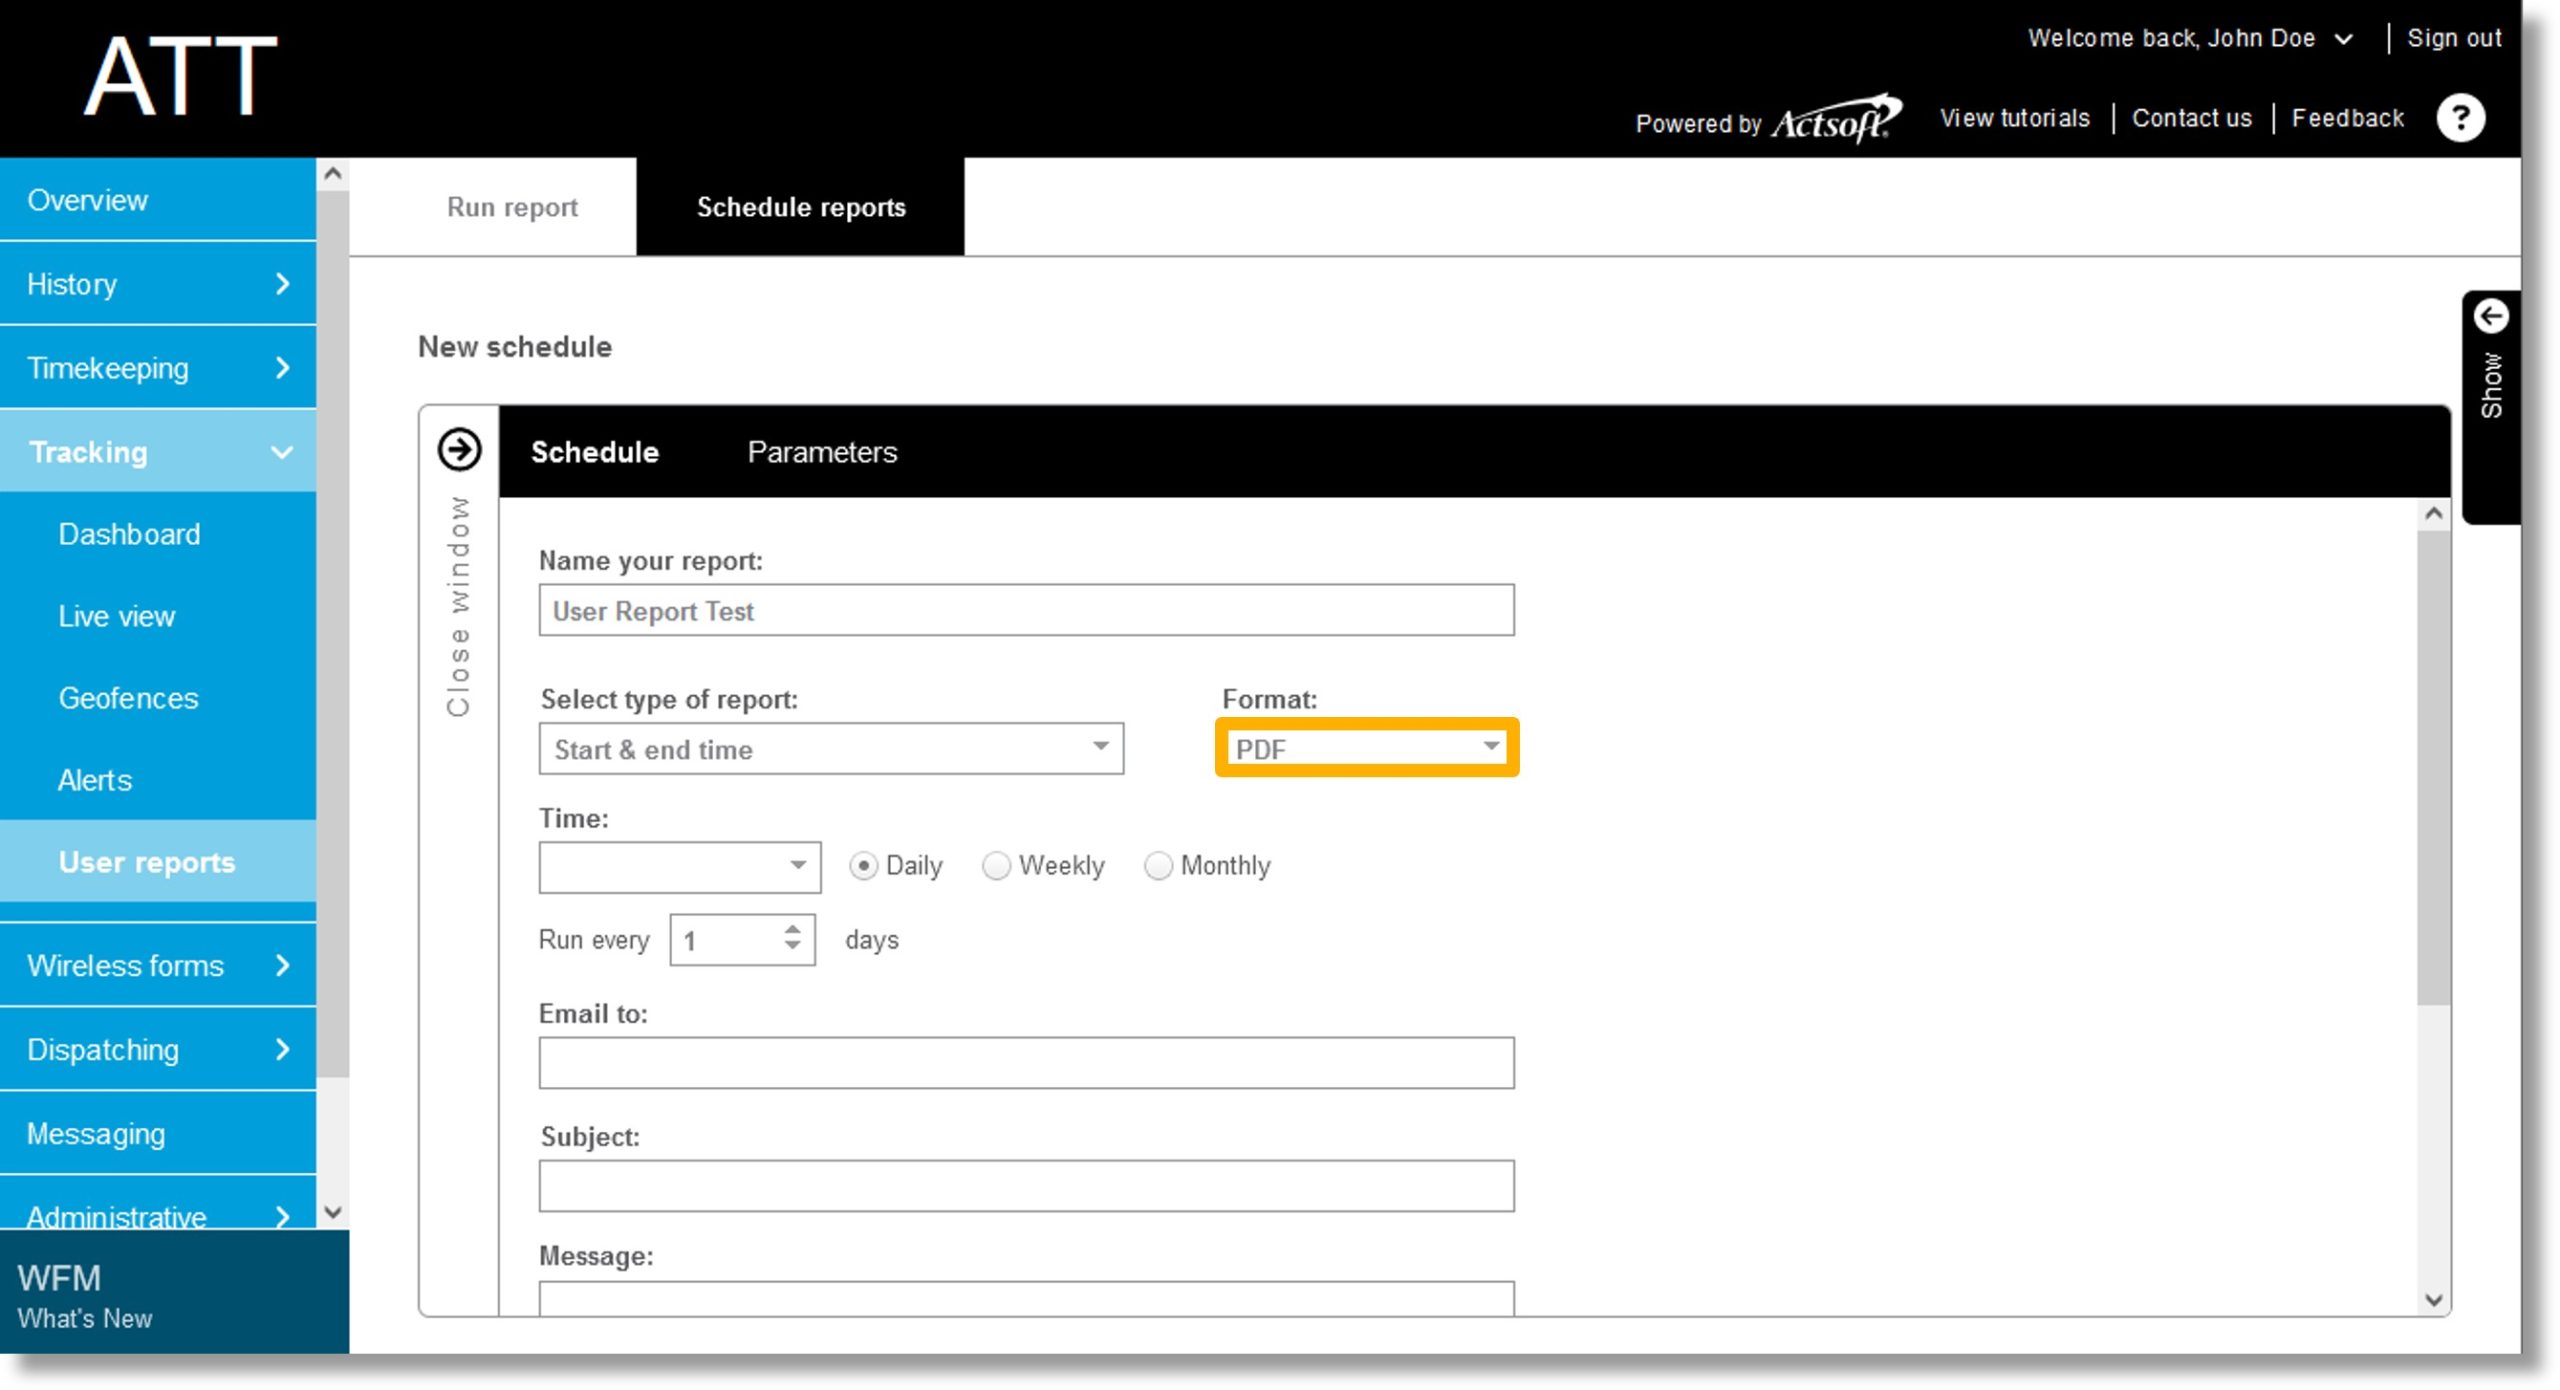Increment the Run every days stepper

click(x=794, y=930)
